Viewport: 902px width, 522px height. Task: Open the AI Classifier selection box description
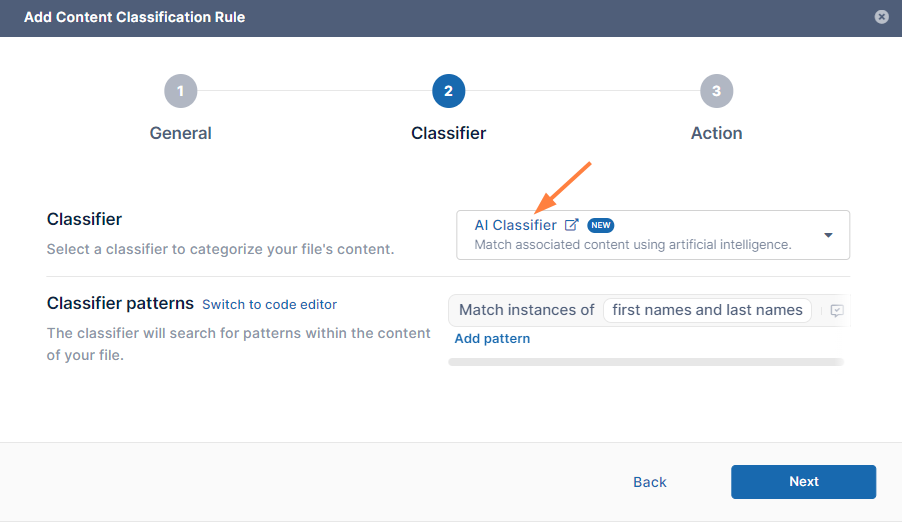[x=632, y=244]
